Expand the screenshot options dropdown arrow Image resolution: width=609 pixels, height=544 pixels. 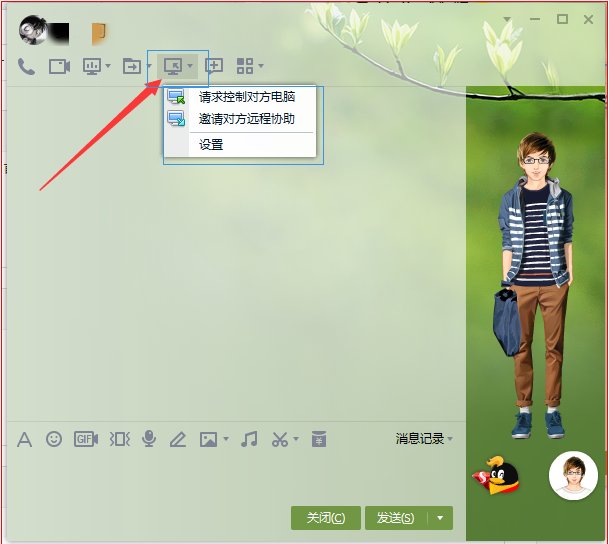click(x=296, y=439)
